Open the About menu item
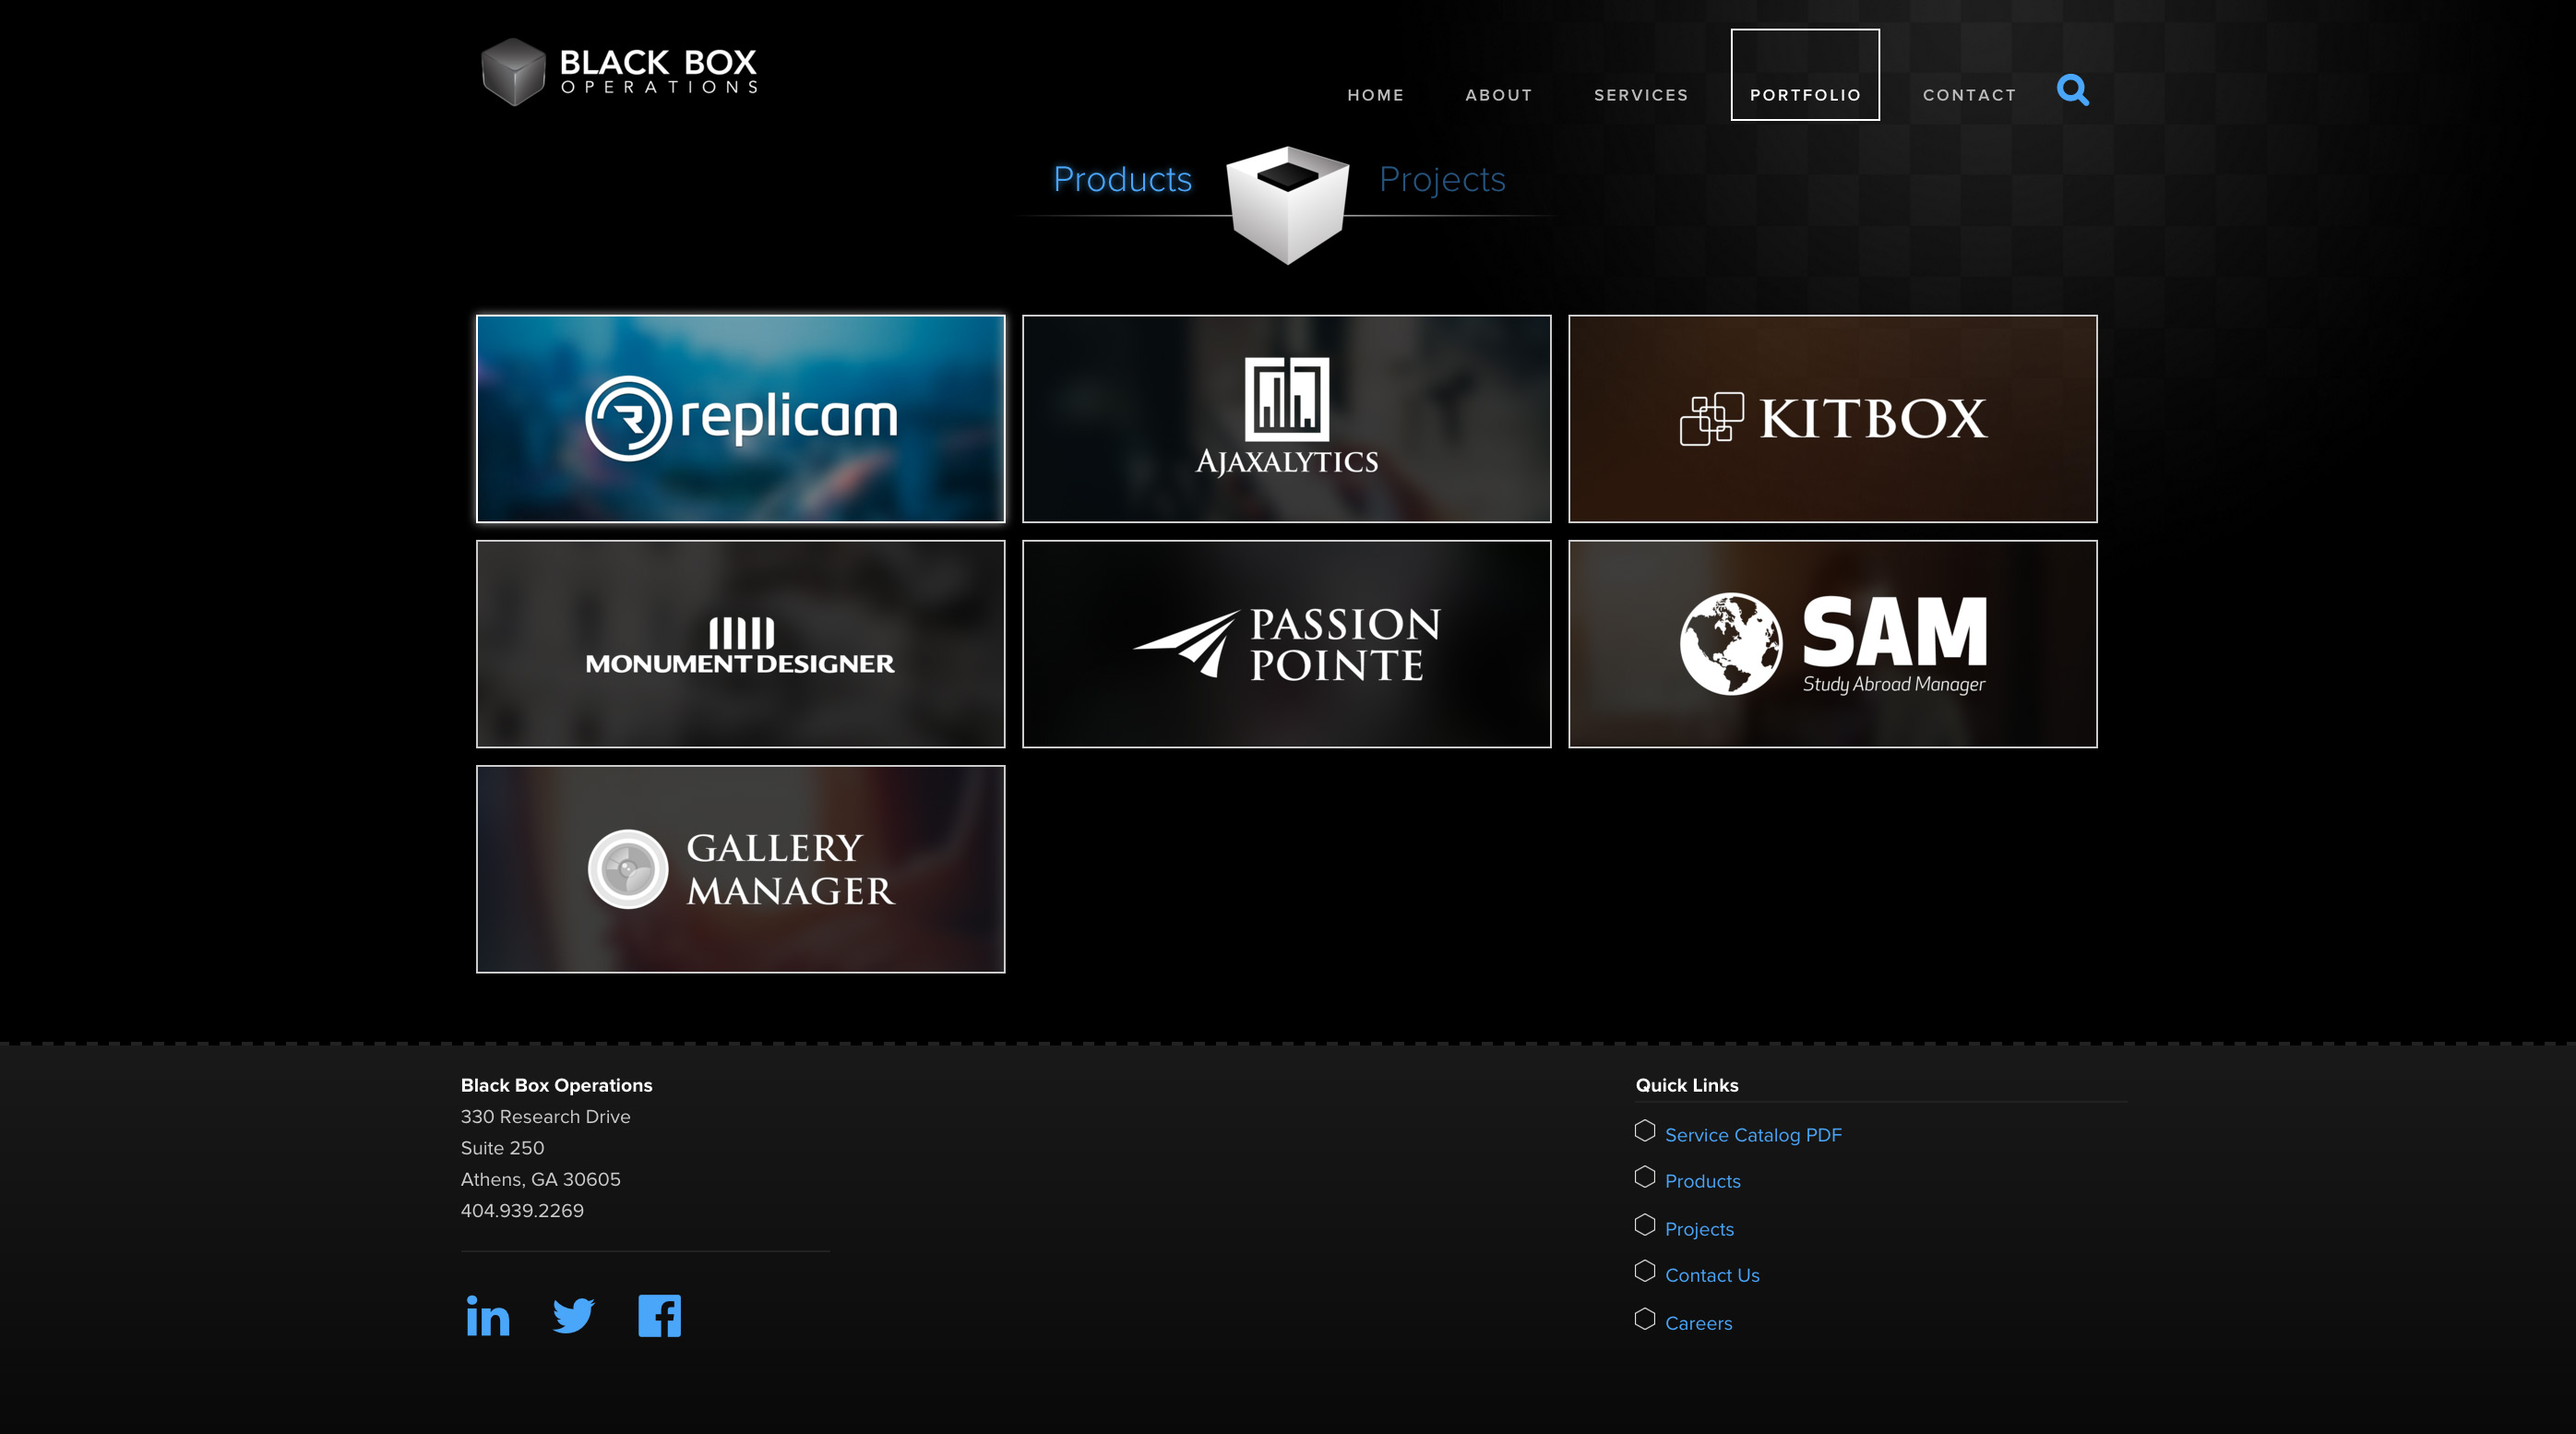The height and width of the screenshot is (1434, 2576). pyautogui.click(x=1498, y=95)
